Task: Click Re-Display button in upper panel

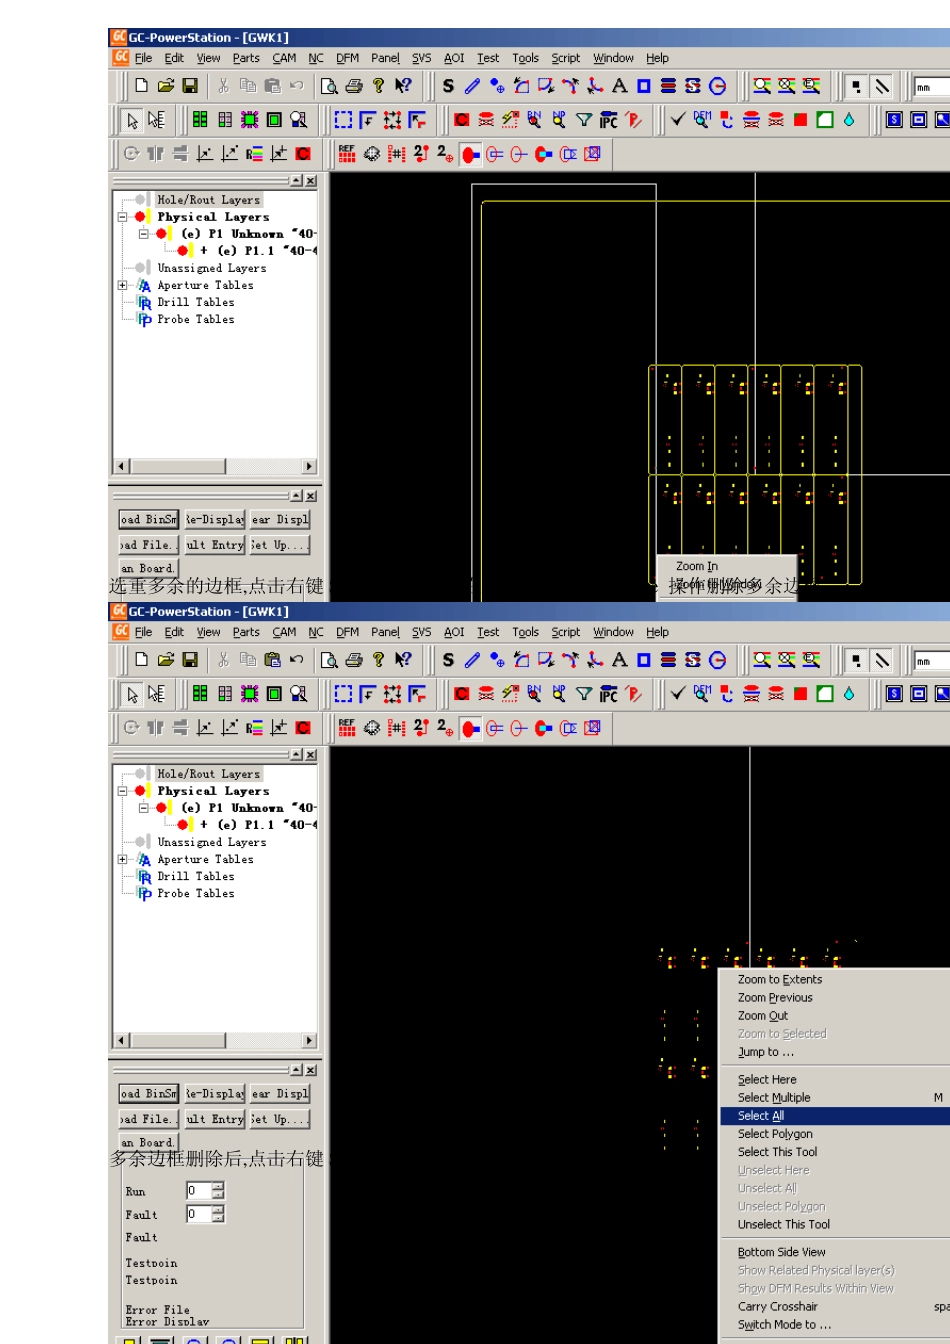Action: (x=215, y=520)
